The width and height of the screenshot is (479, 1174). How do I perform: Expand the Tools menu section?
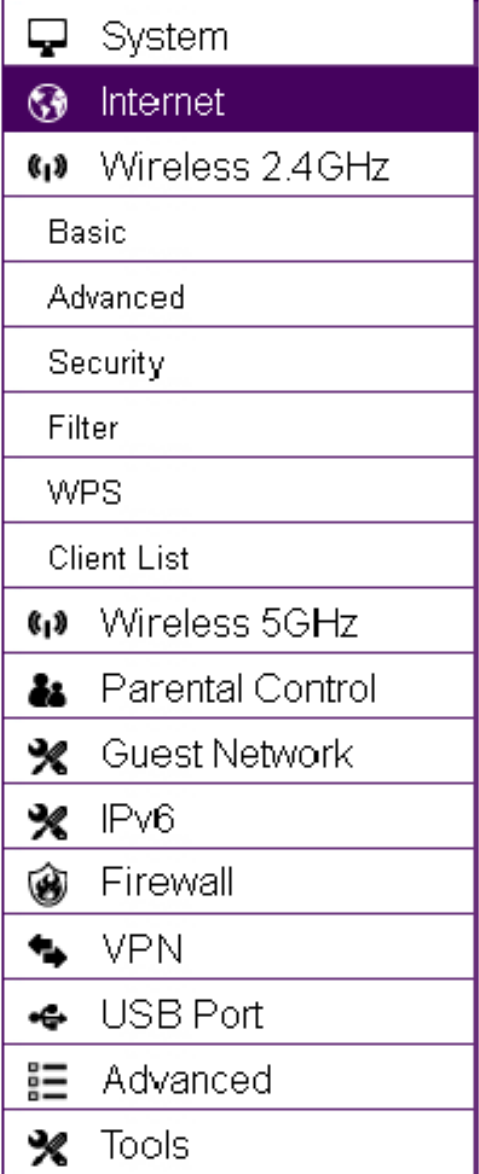[240, 1144]
